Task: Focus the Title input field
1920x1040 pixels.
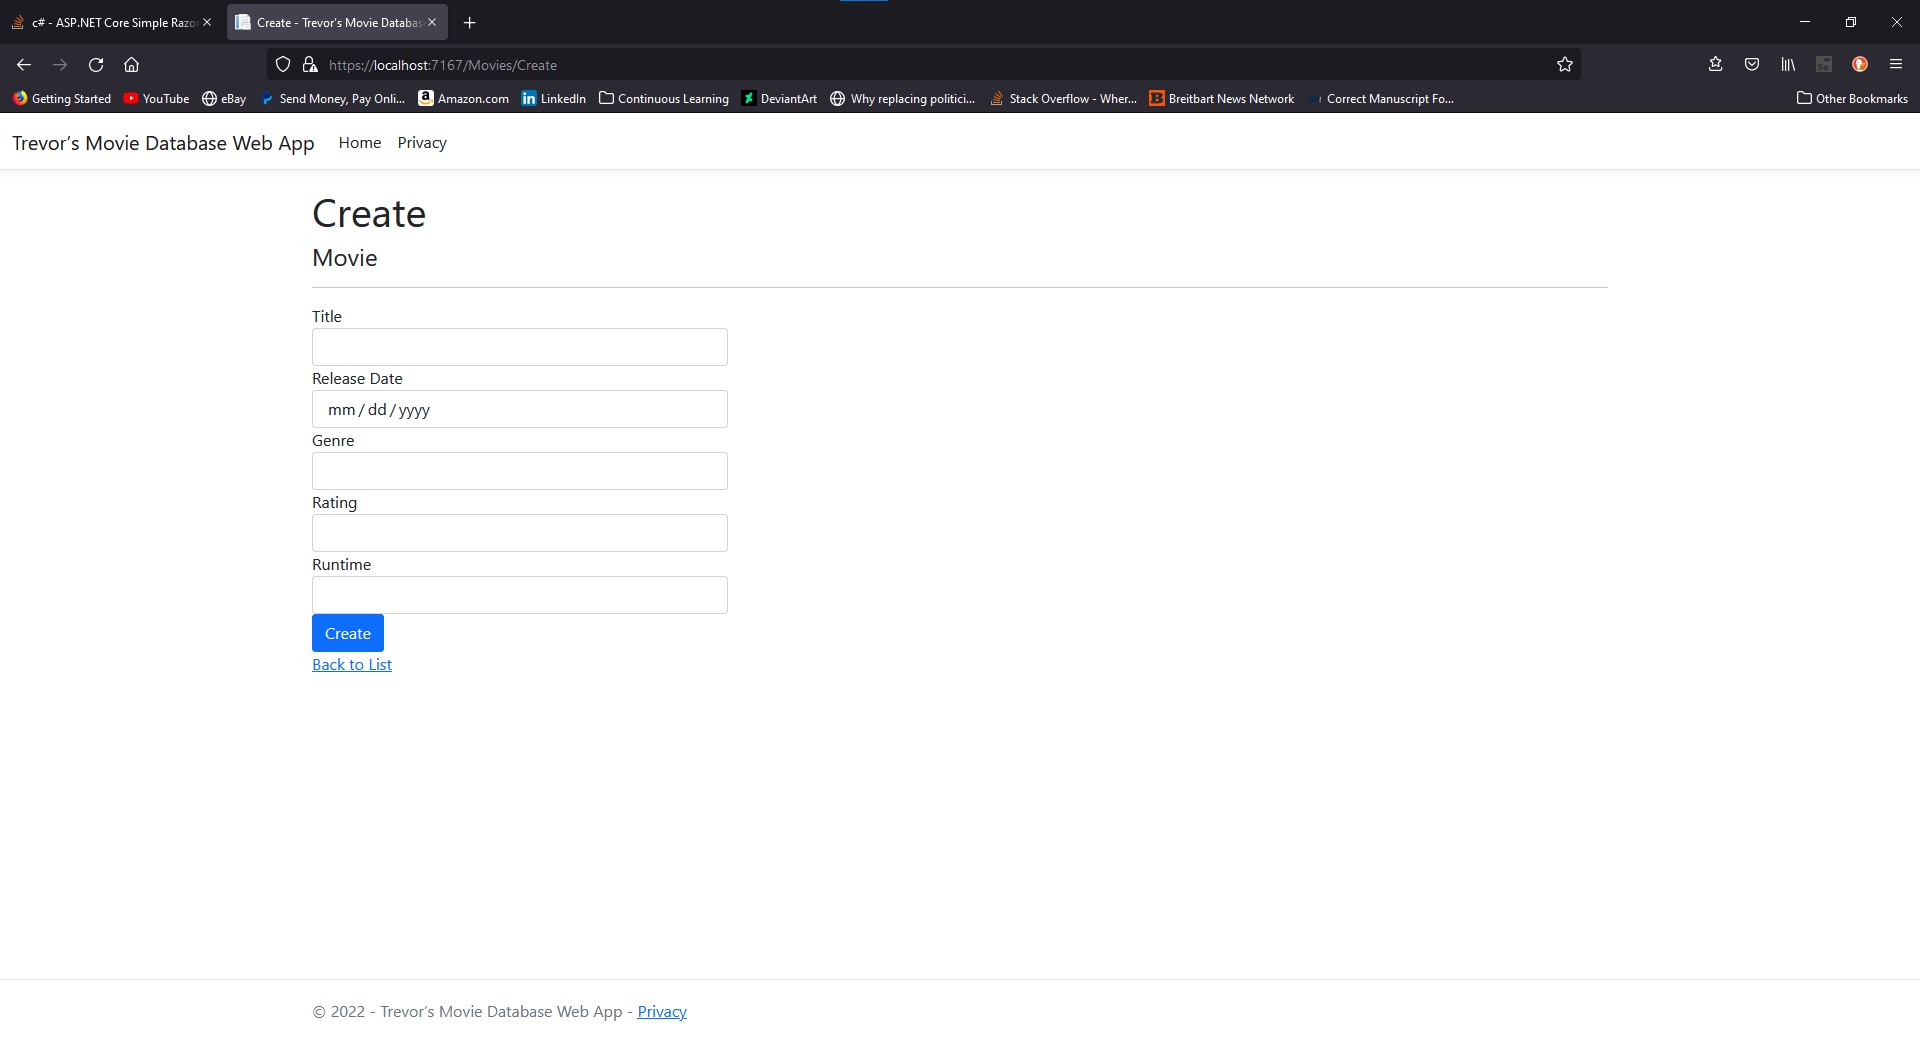Action: (x=520, y=347)
